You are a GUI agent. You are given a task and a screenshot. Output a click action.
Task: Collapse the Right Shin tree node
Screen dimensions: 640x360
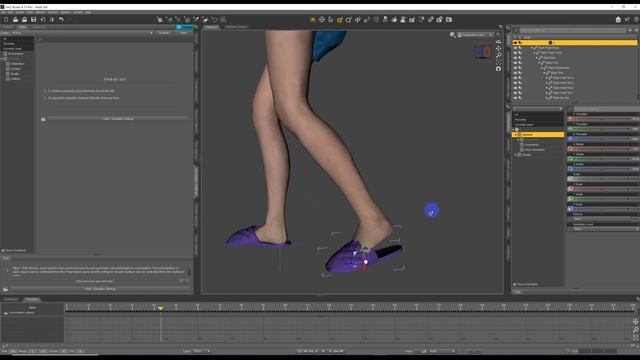tap(537, 58)
